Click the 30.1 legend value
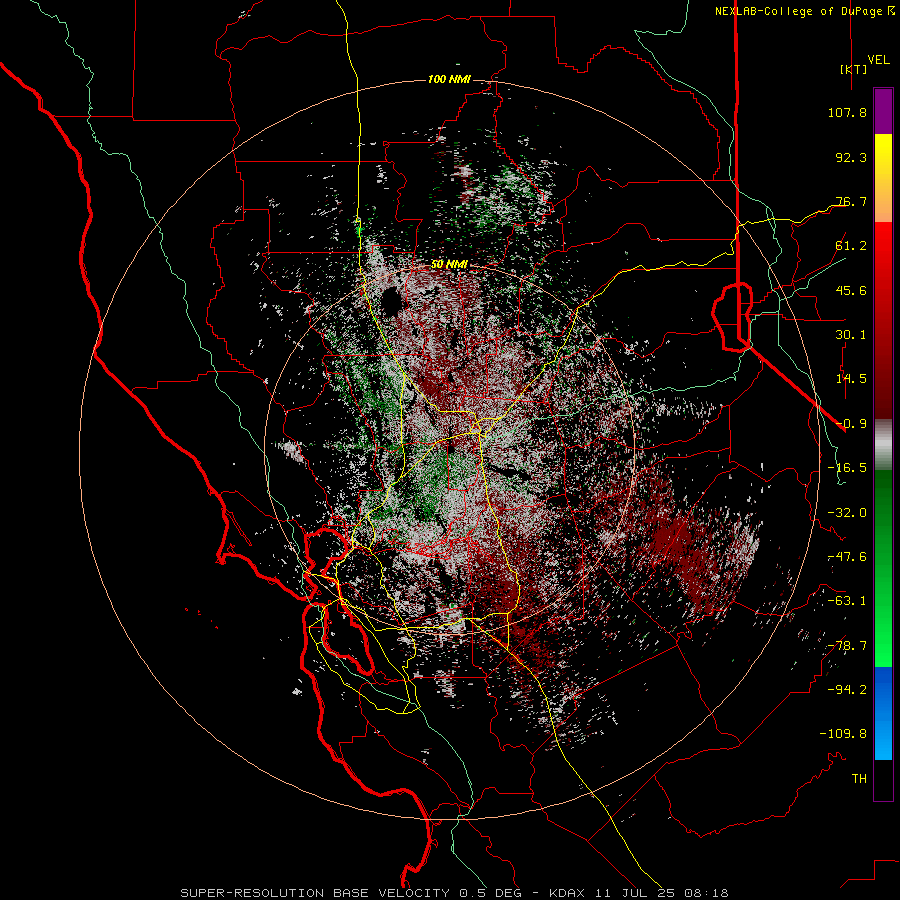This screenshot has height=900, width=900. tap(851, 335)
